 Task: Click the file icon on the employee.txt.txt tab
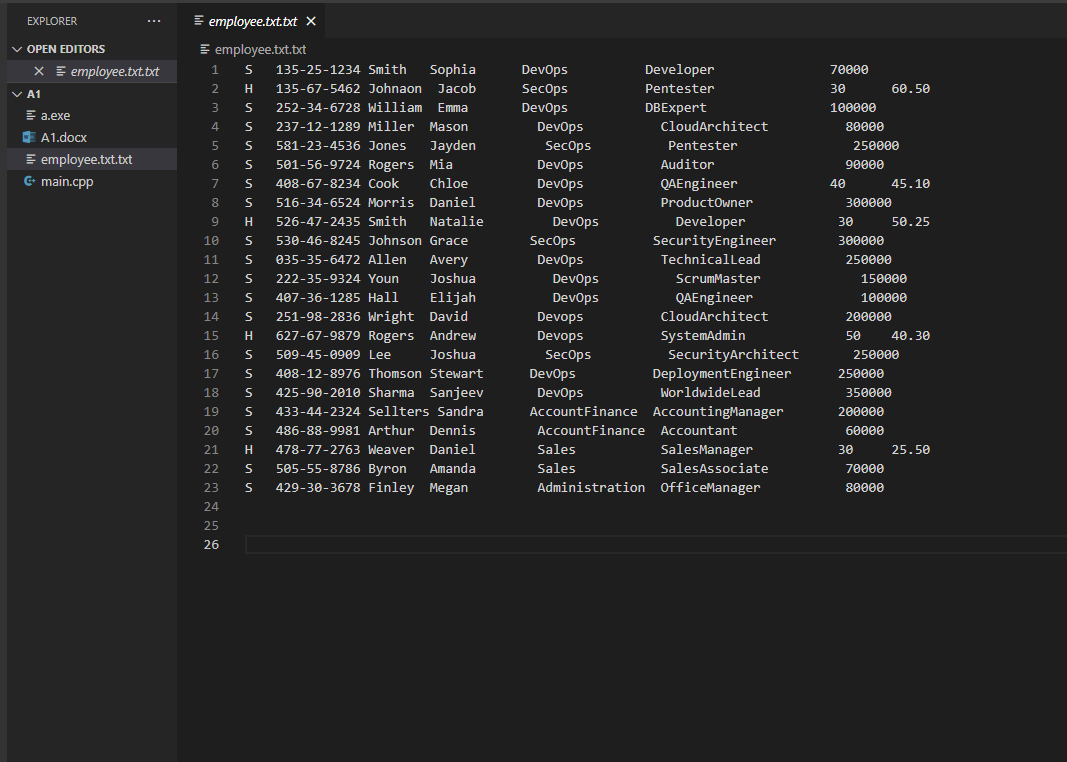tap(197, 18)
